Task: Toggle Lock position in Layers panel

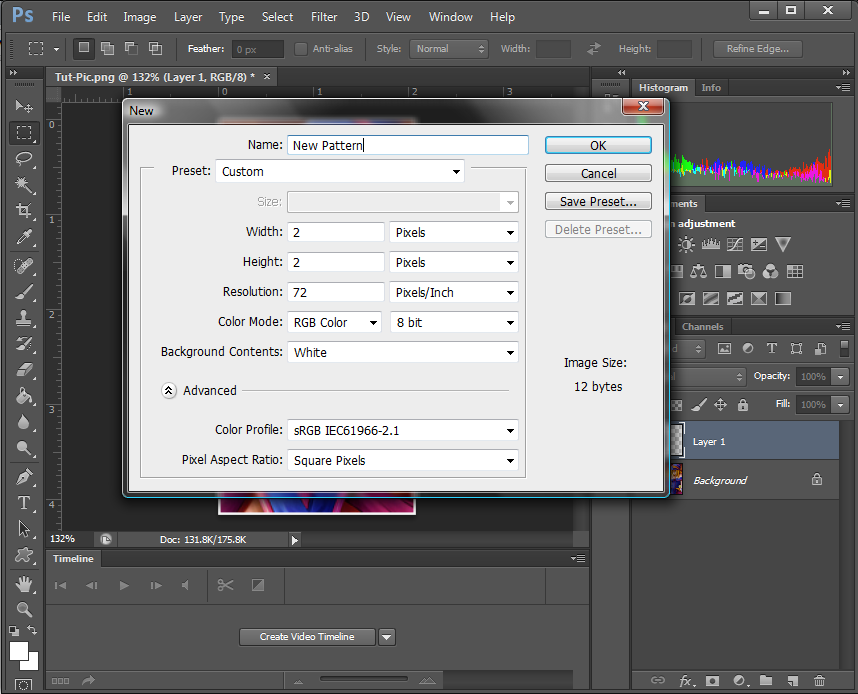Action: 721,404
